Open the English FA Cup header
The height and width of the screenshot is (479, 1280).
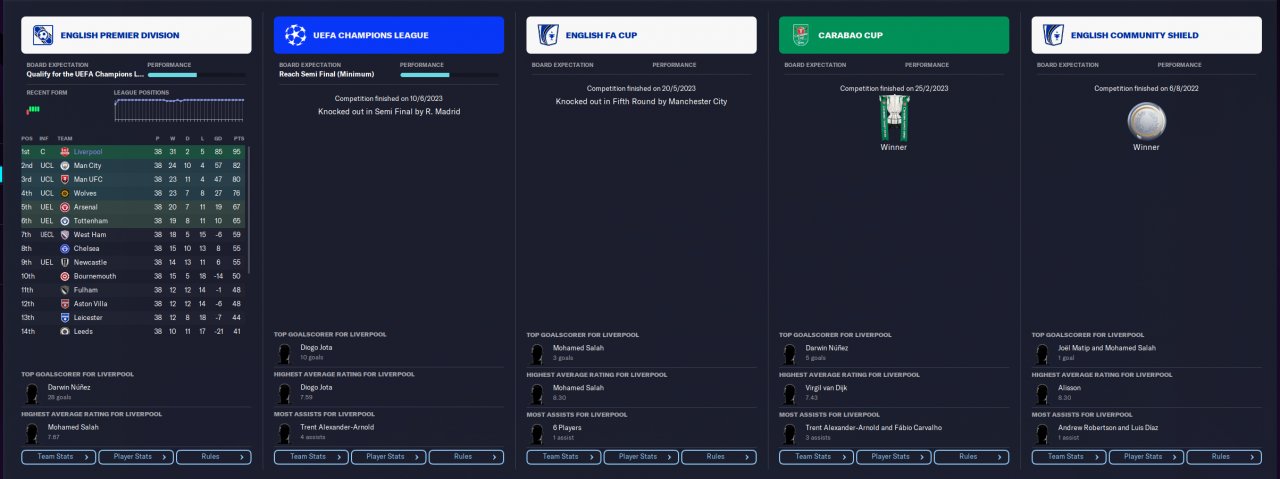point(642,35)
